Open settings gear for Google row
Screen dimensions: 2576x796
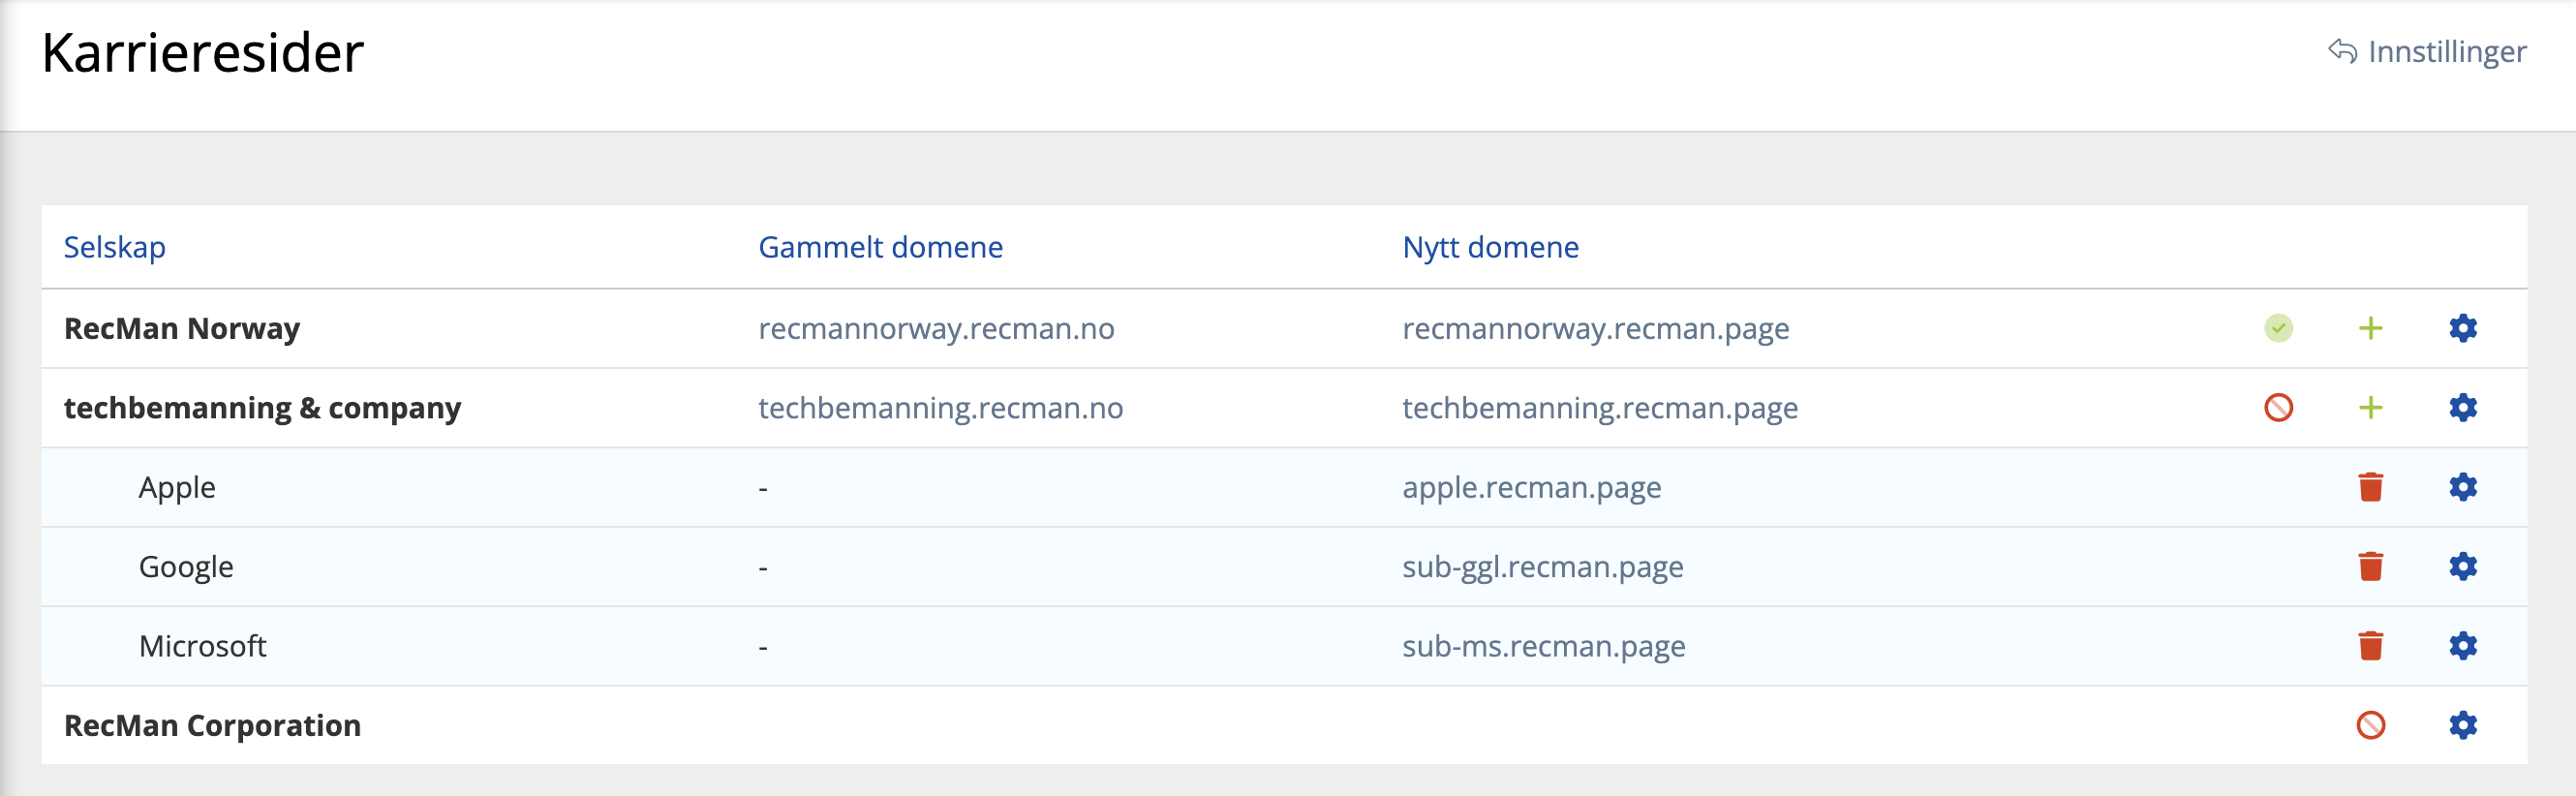[x=2462, y=566]
